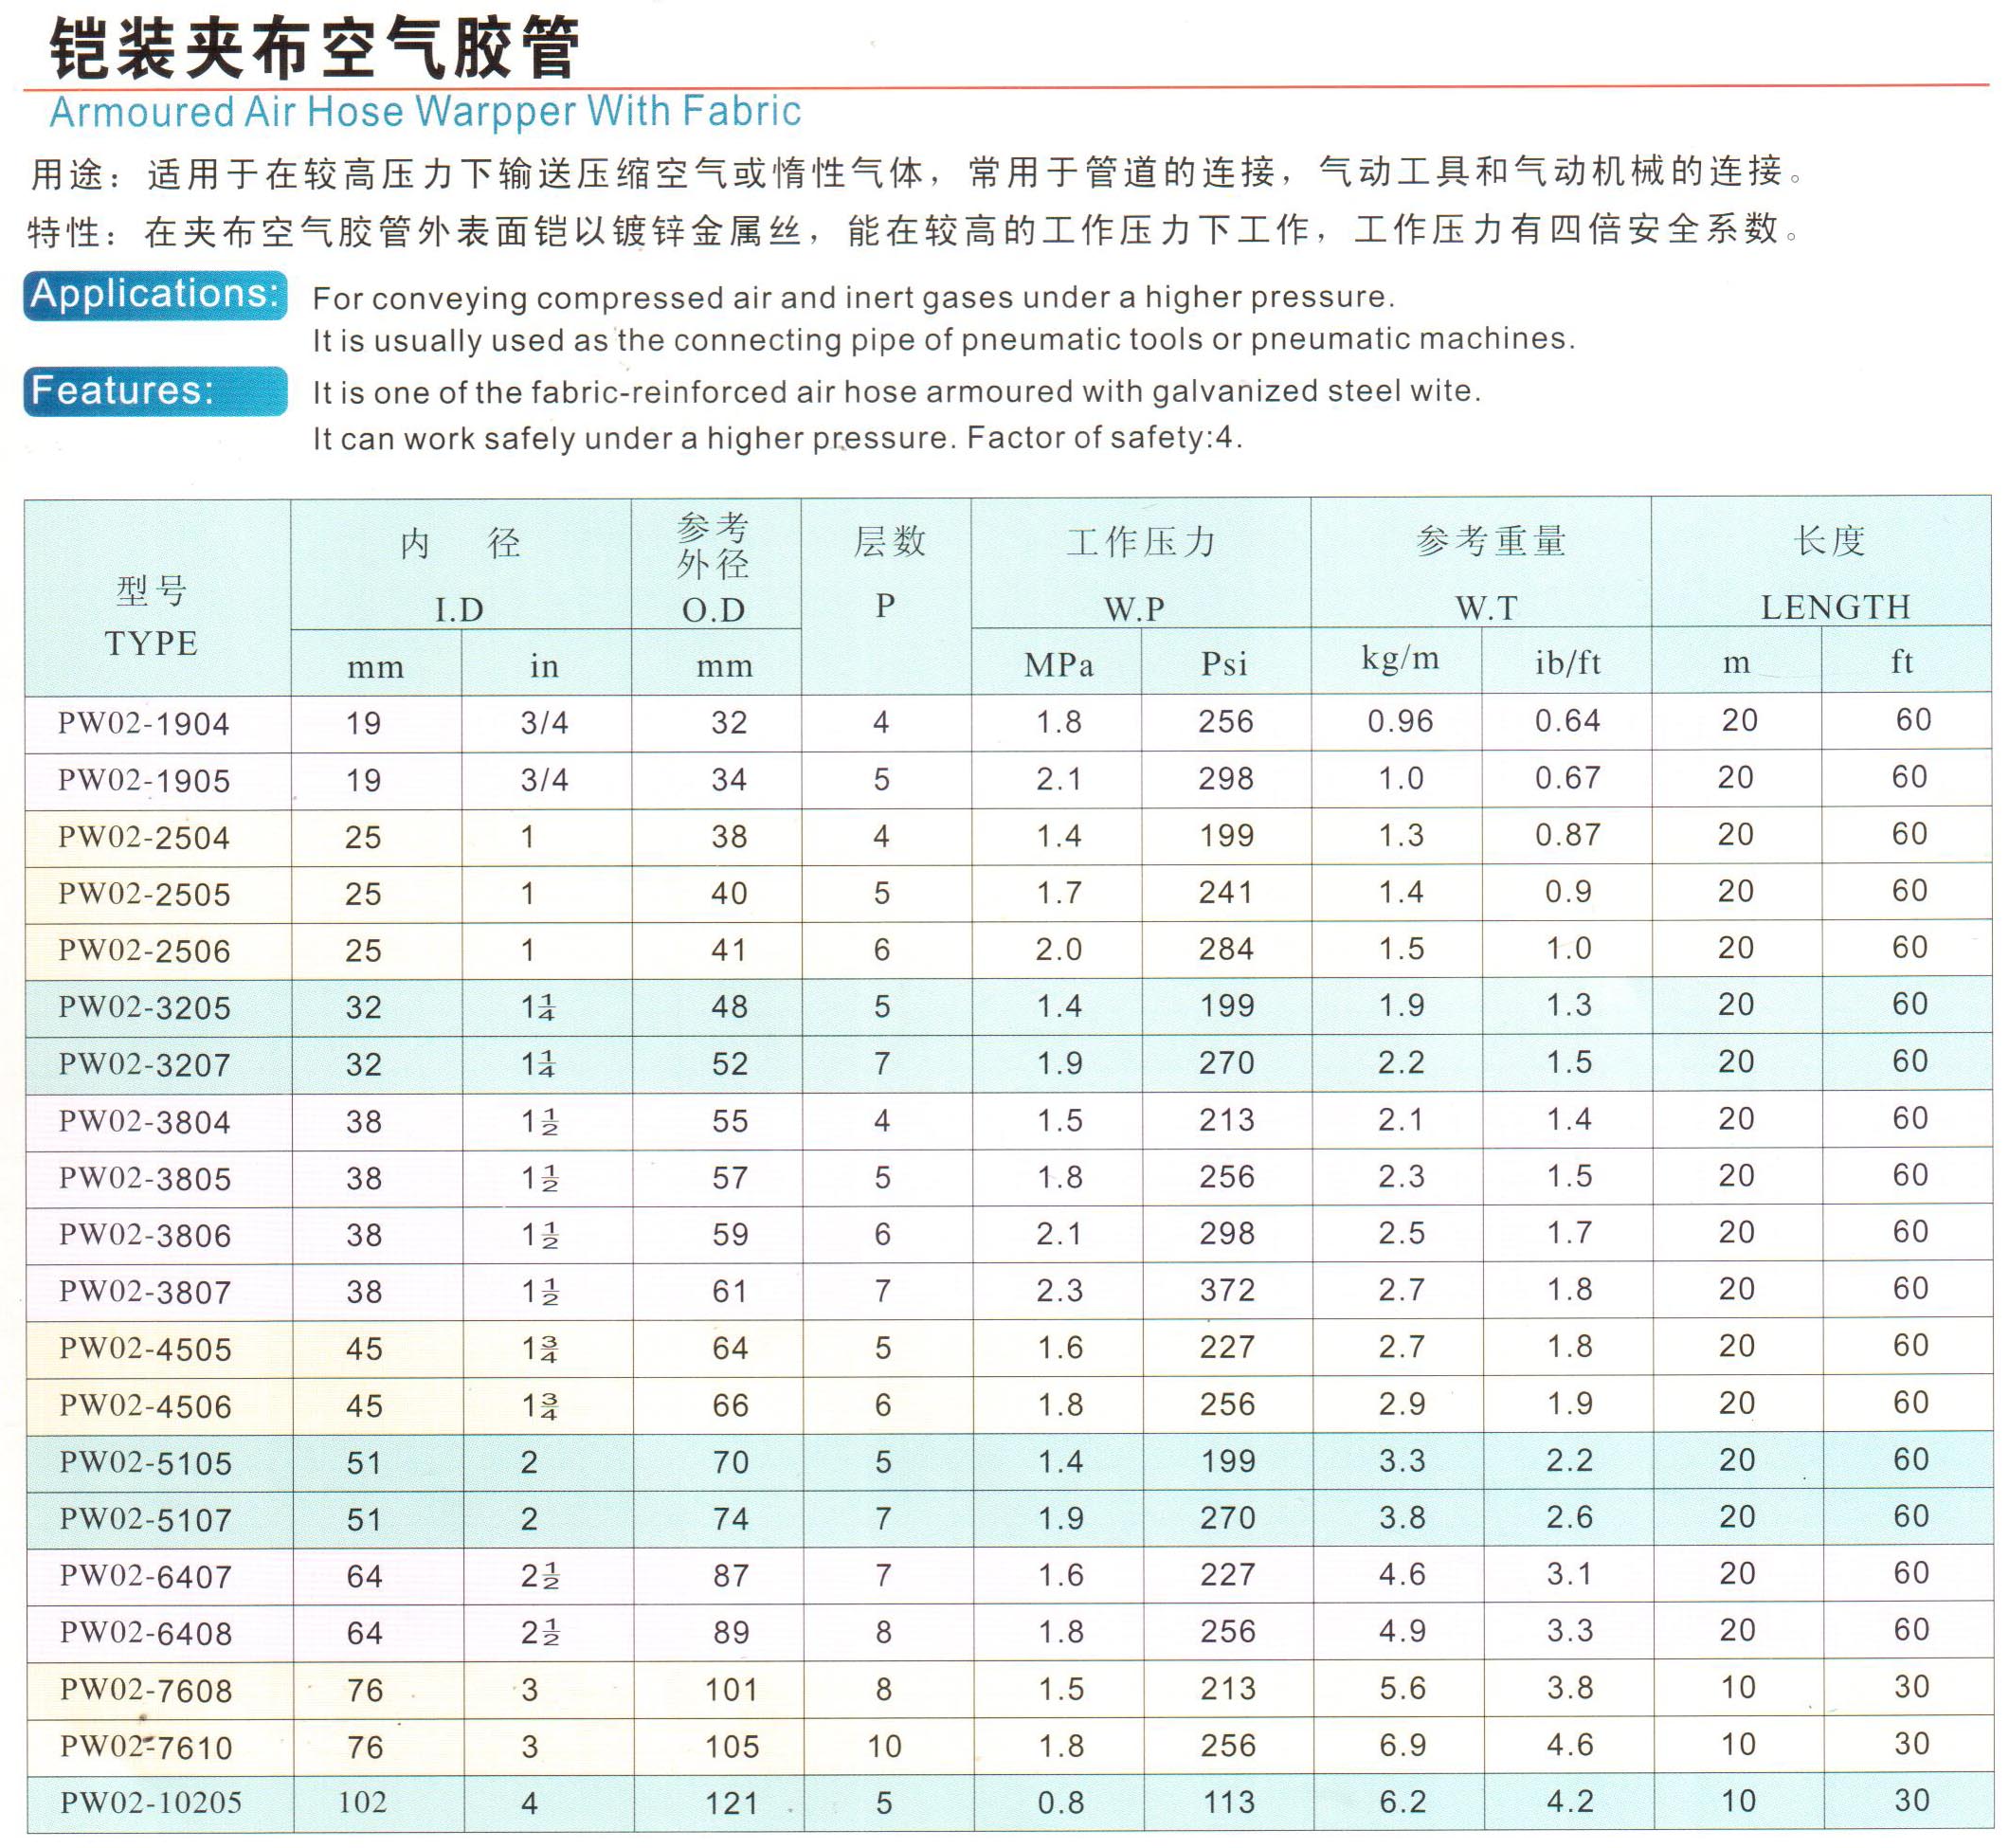This screenshot has height=1848, width=2009.
Task: Click the 0.87 ib/ft value for PW02-2504
Action: (x=1568, y=835)
